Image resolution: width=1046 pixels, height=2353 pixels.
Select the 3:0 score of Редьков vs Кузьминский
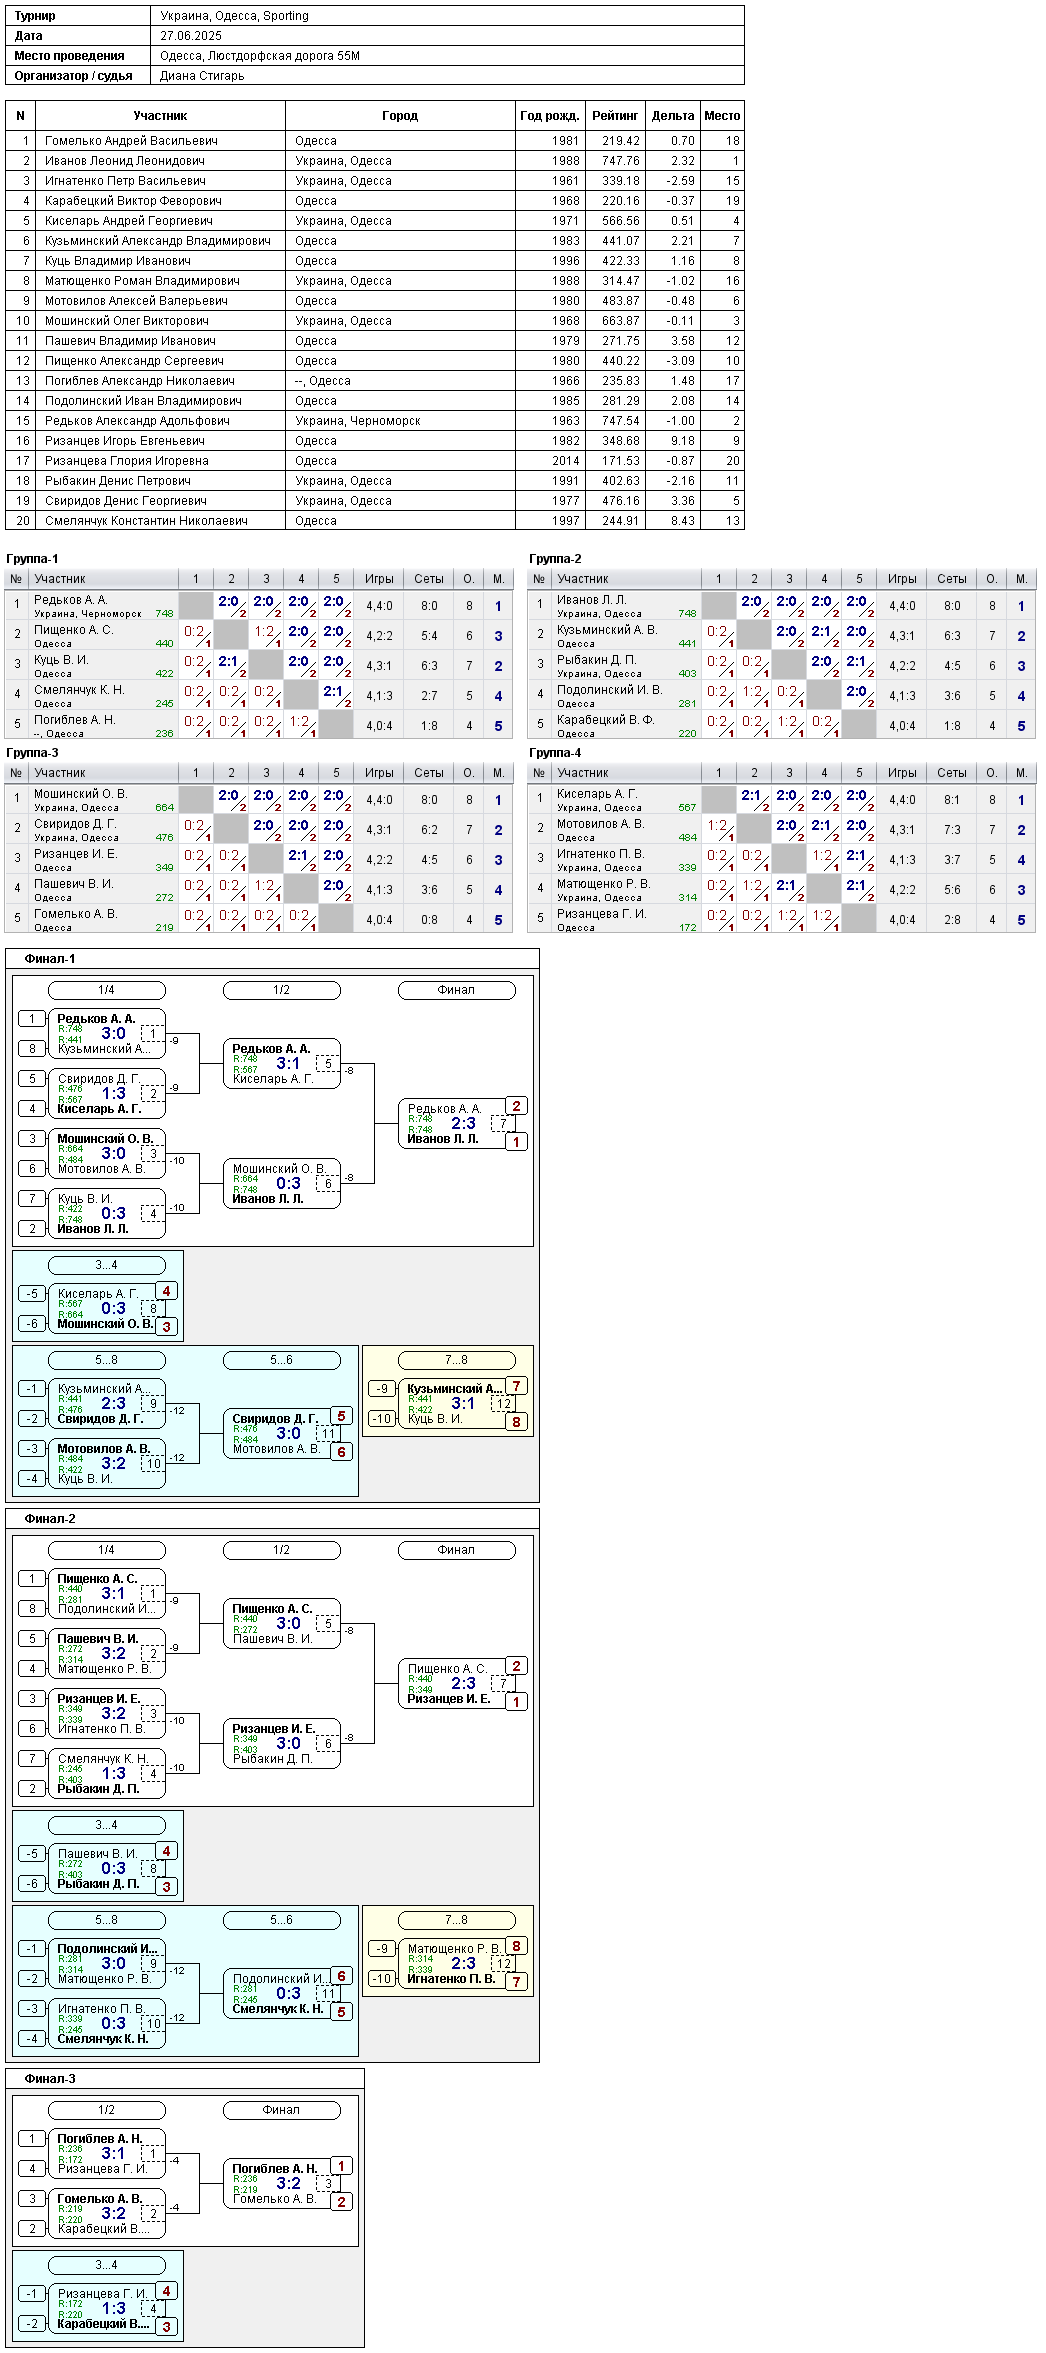(x=114, y=1033)
